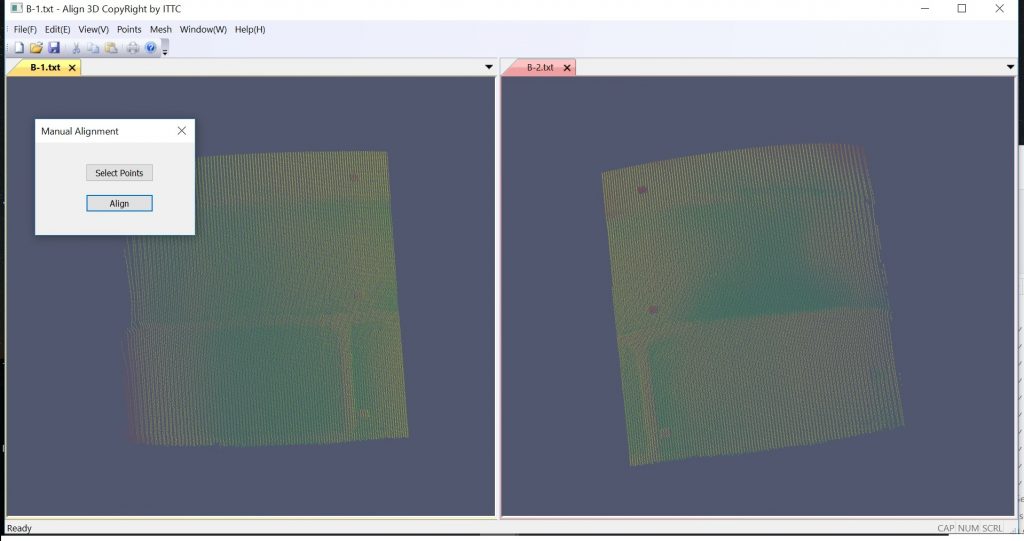The image size is (1024, 541).
Task: Click the Align 3D app title icon
Action: 16,8
